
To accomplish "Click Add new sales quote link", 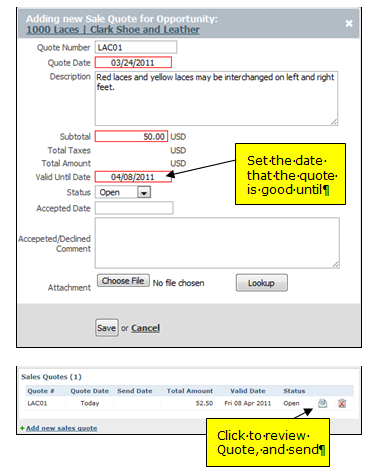I will pyautogui.click(x=62, y=428).
